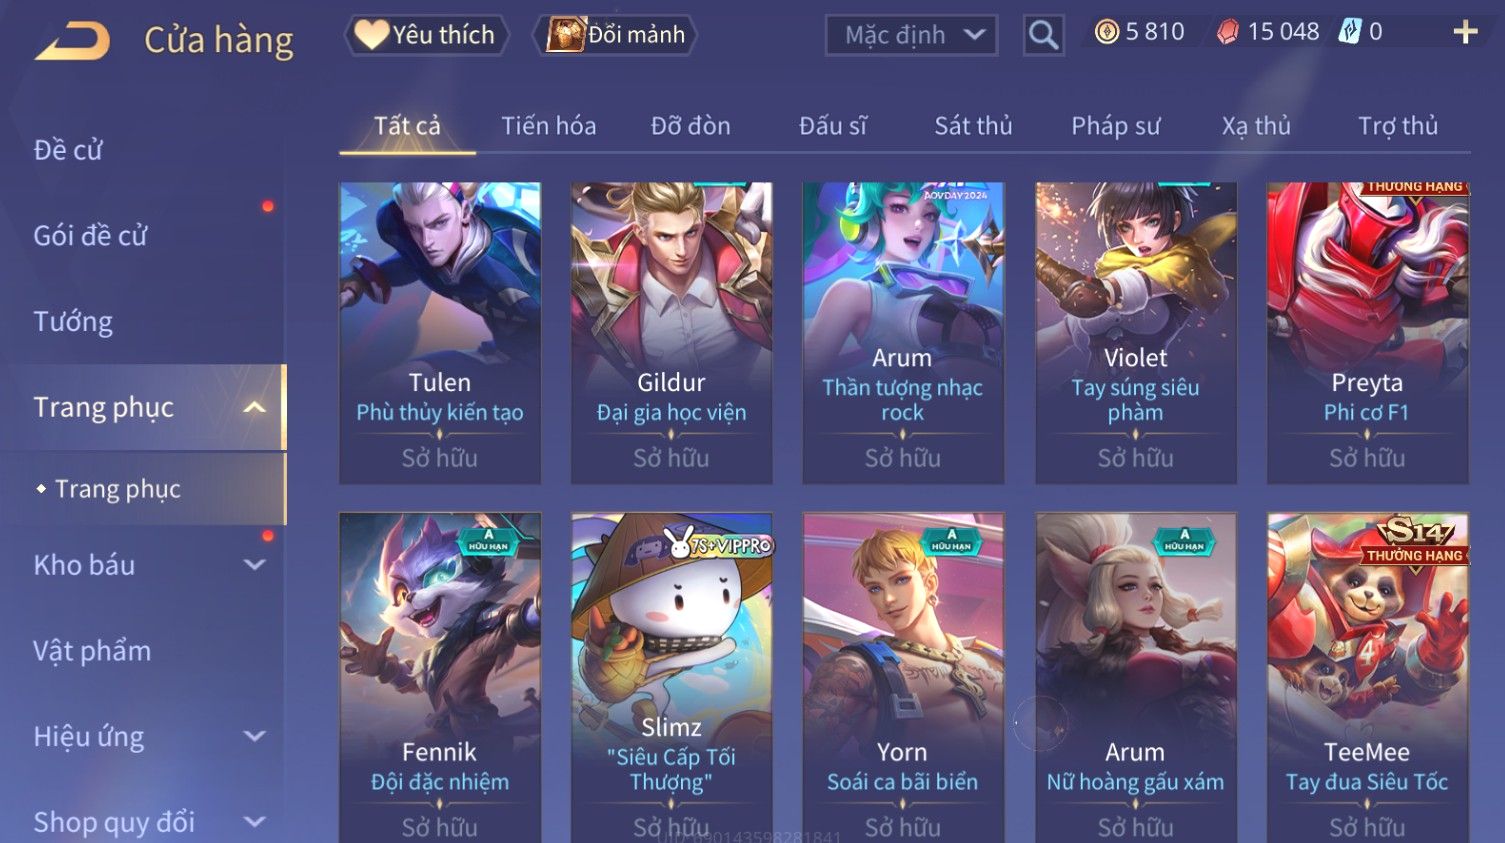Collapse the Trang phục sidebar section
The image size is (1505, 843).
tap(255, 407)
